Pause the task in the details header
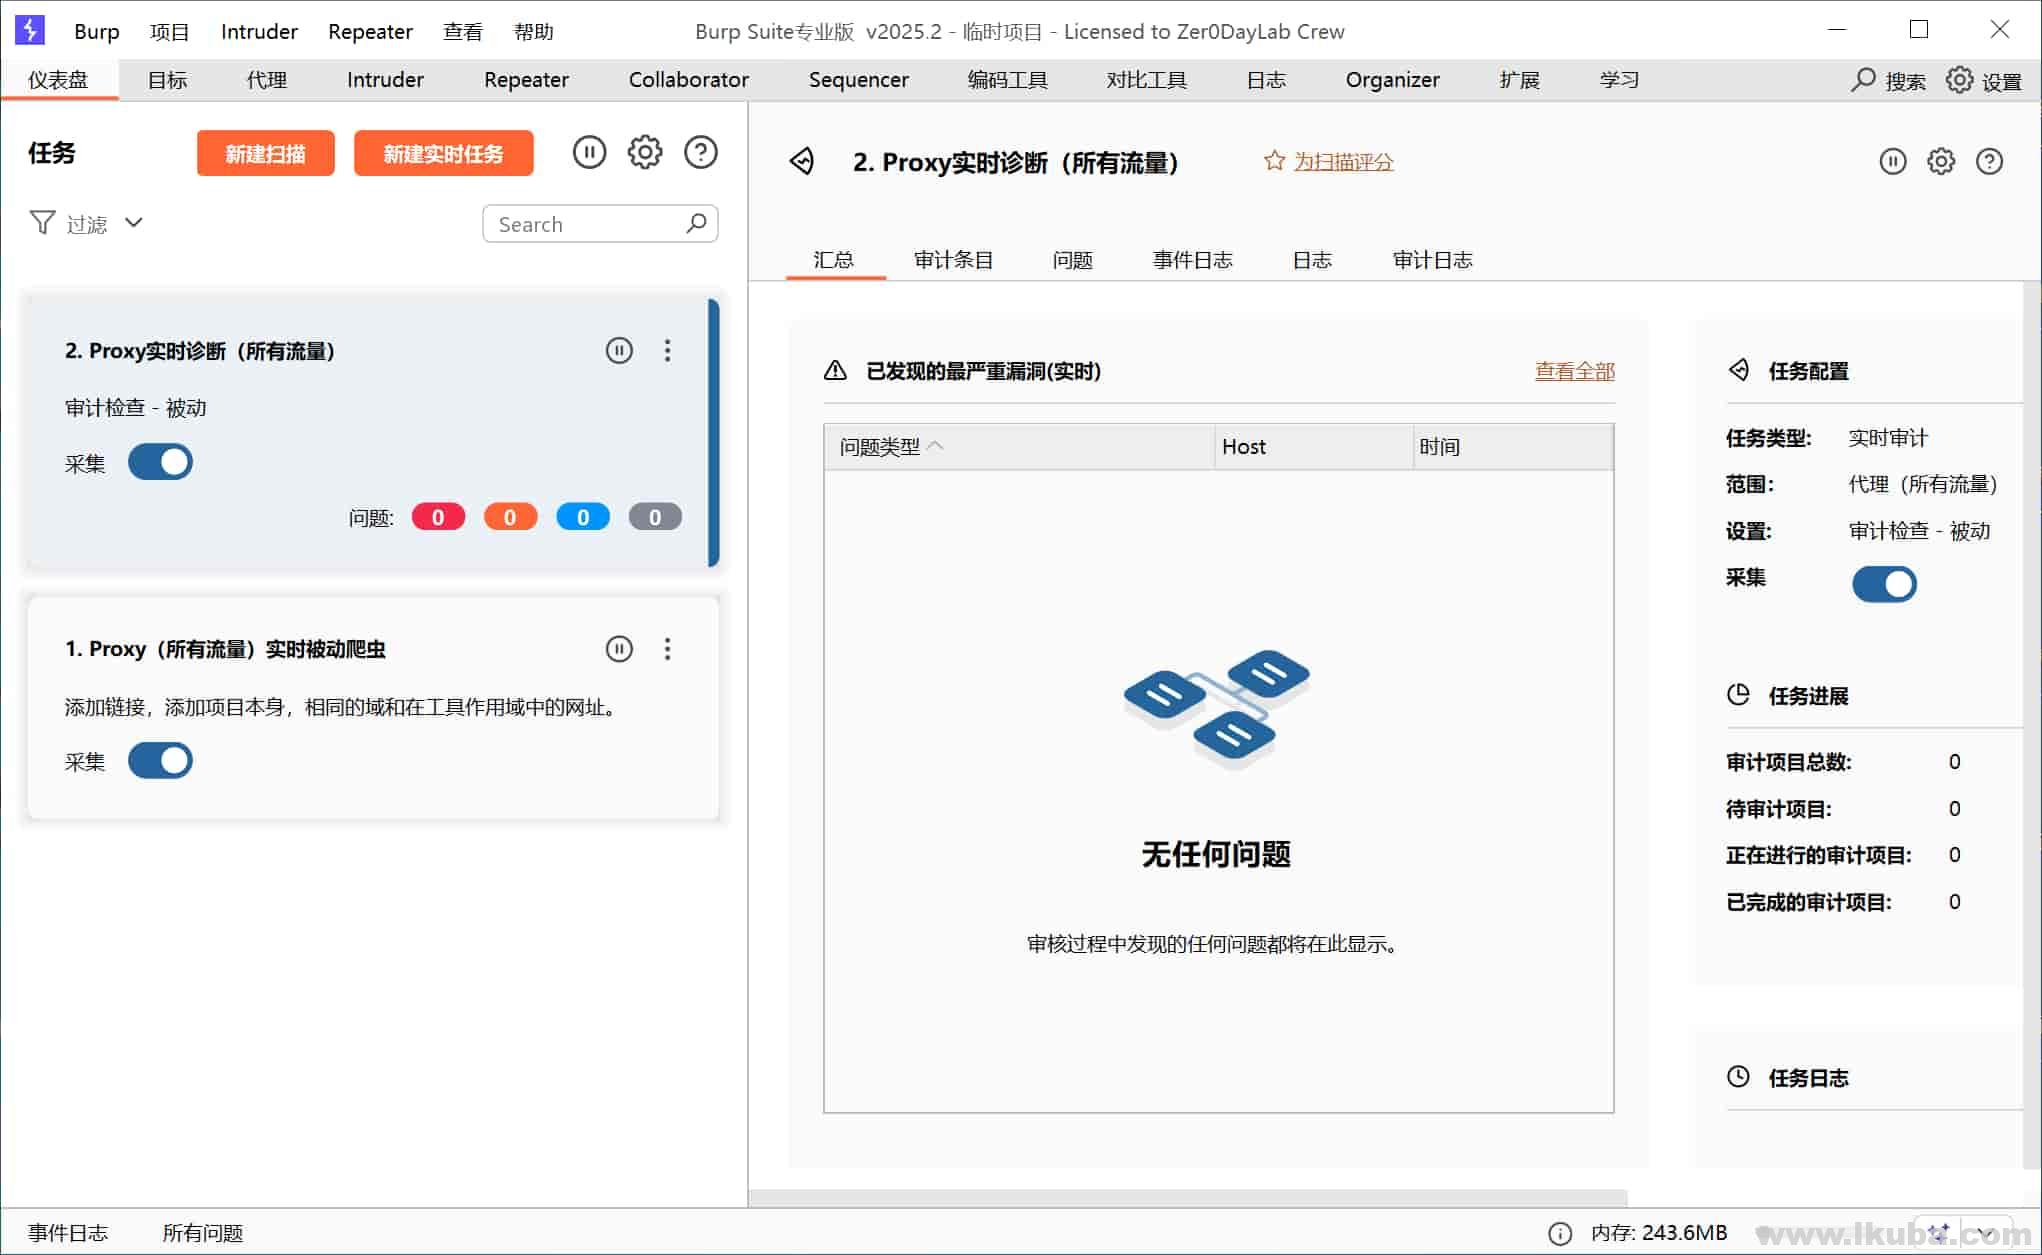This screenshot has width=2042, height=1255. click(x=1893, y=161)
